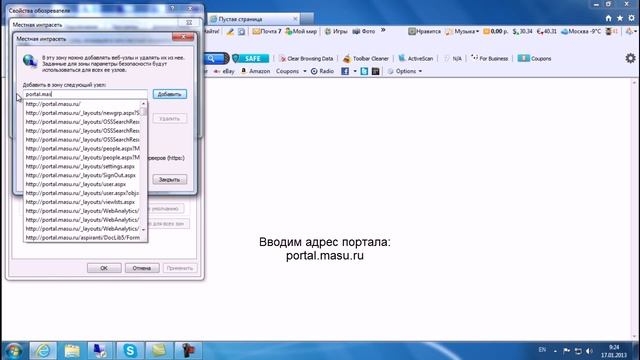The height and width of the screenshot is (360, 640).
Task: Click the Добавить button
Action: click(170, 94)
